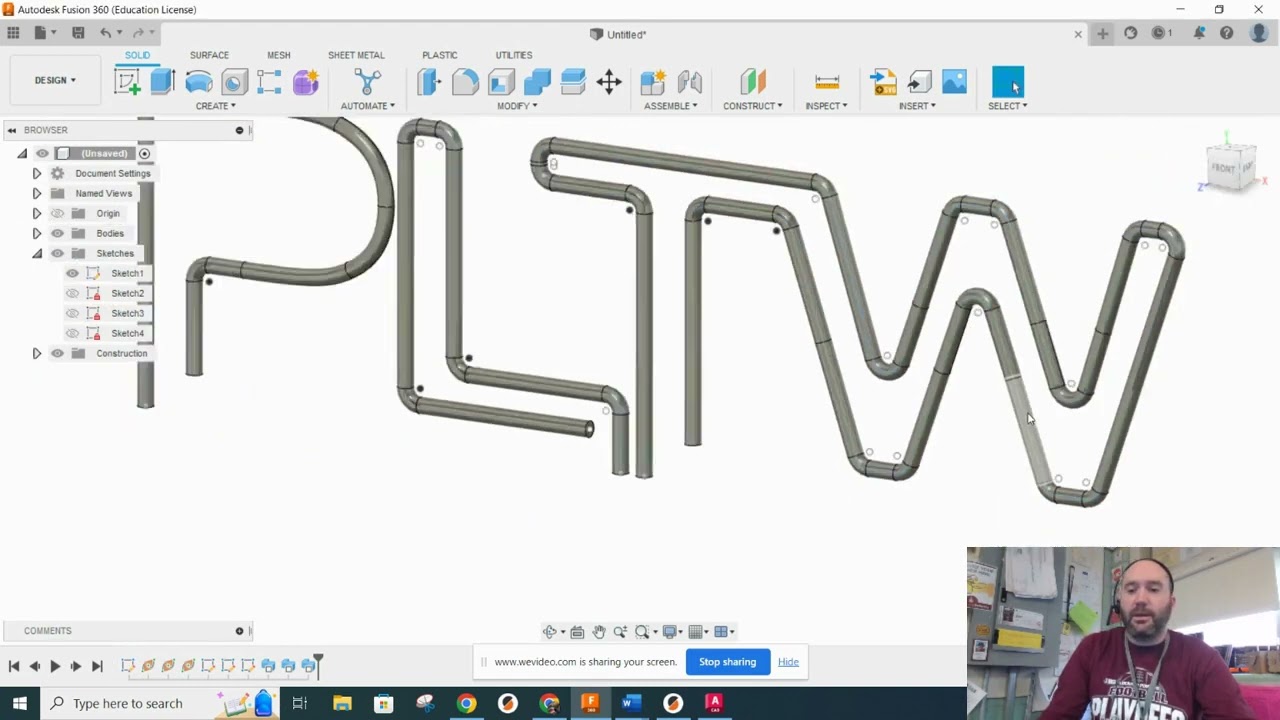Activate the Move/Copy tool
1280x720 pixels.
(609, 82)
